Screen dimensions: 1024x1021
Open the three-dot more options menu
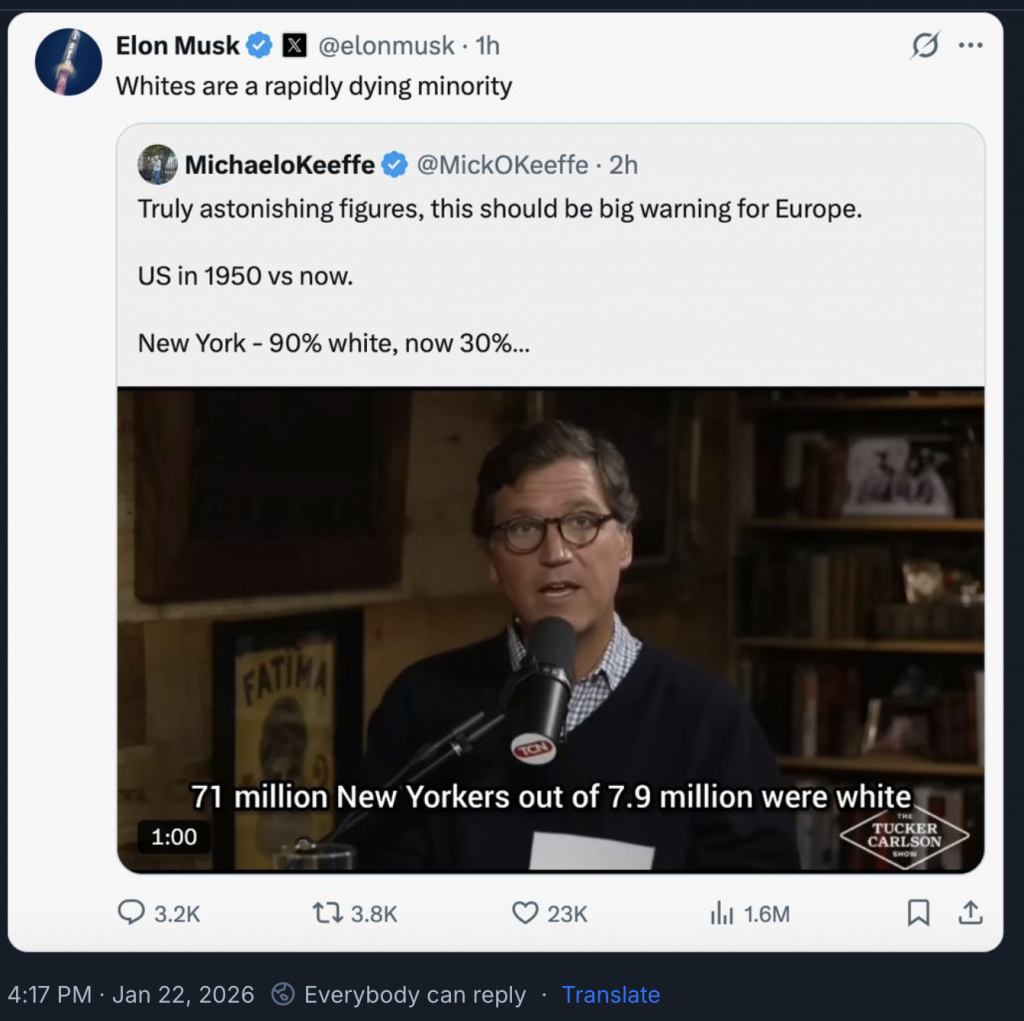970,46
